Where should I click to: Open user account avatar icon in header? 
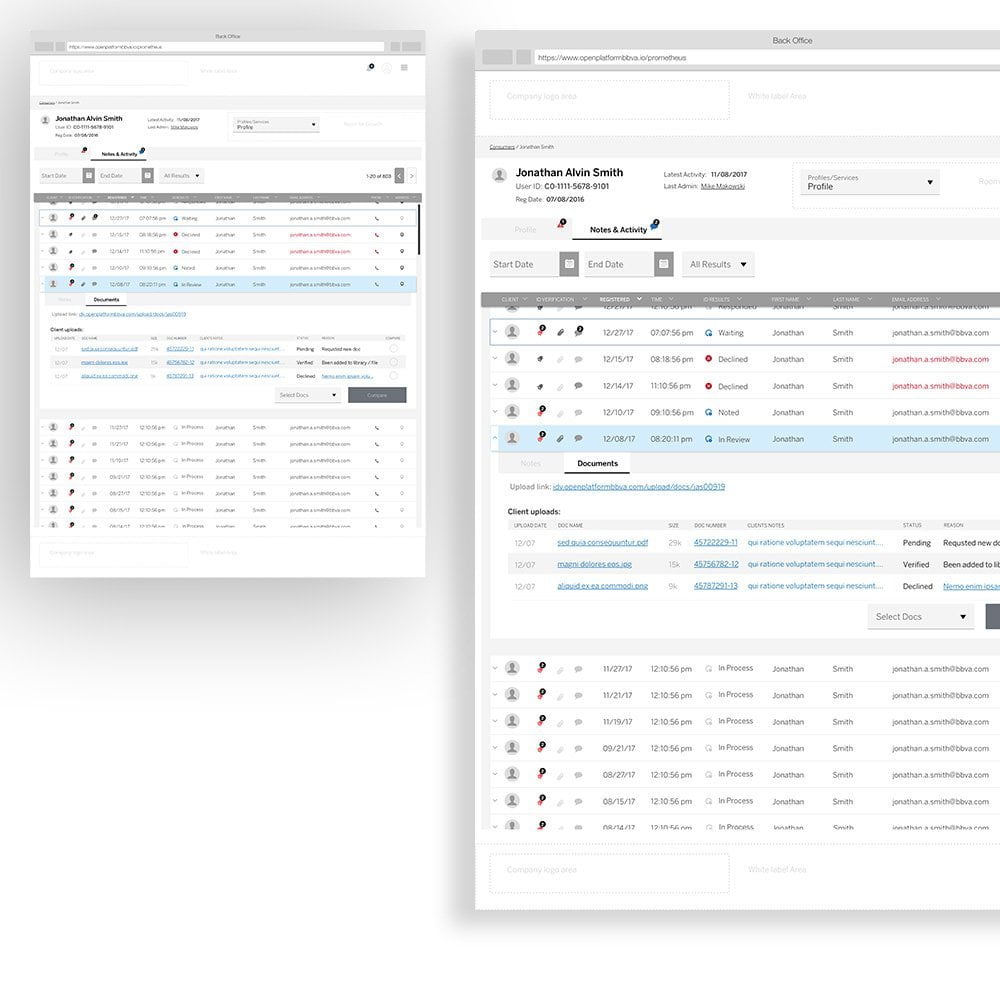coord(387,68)
